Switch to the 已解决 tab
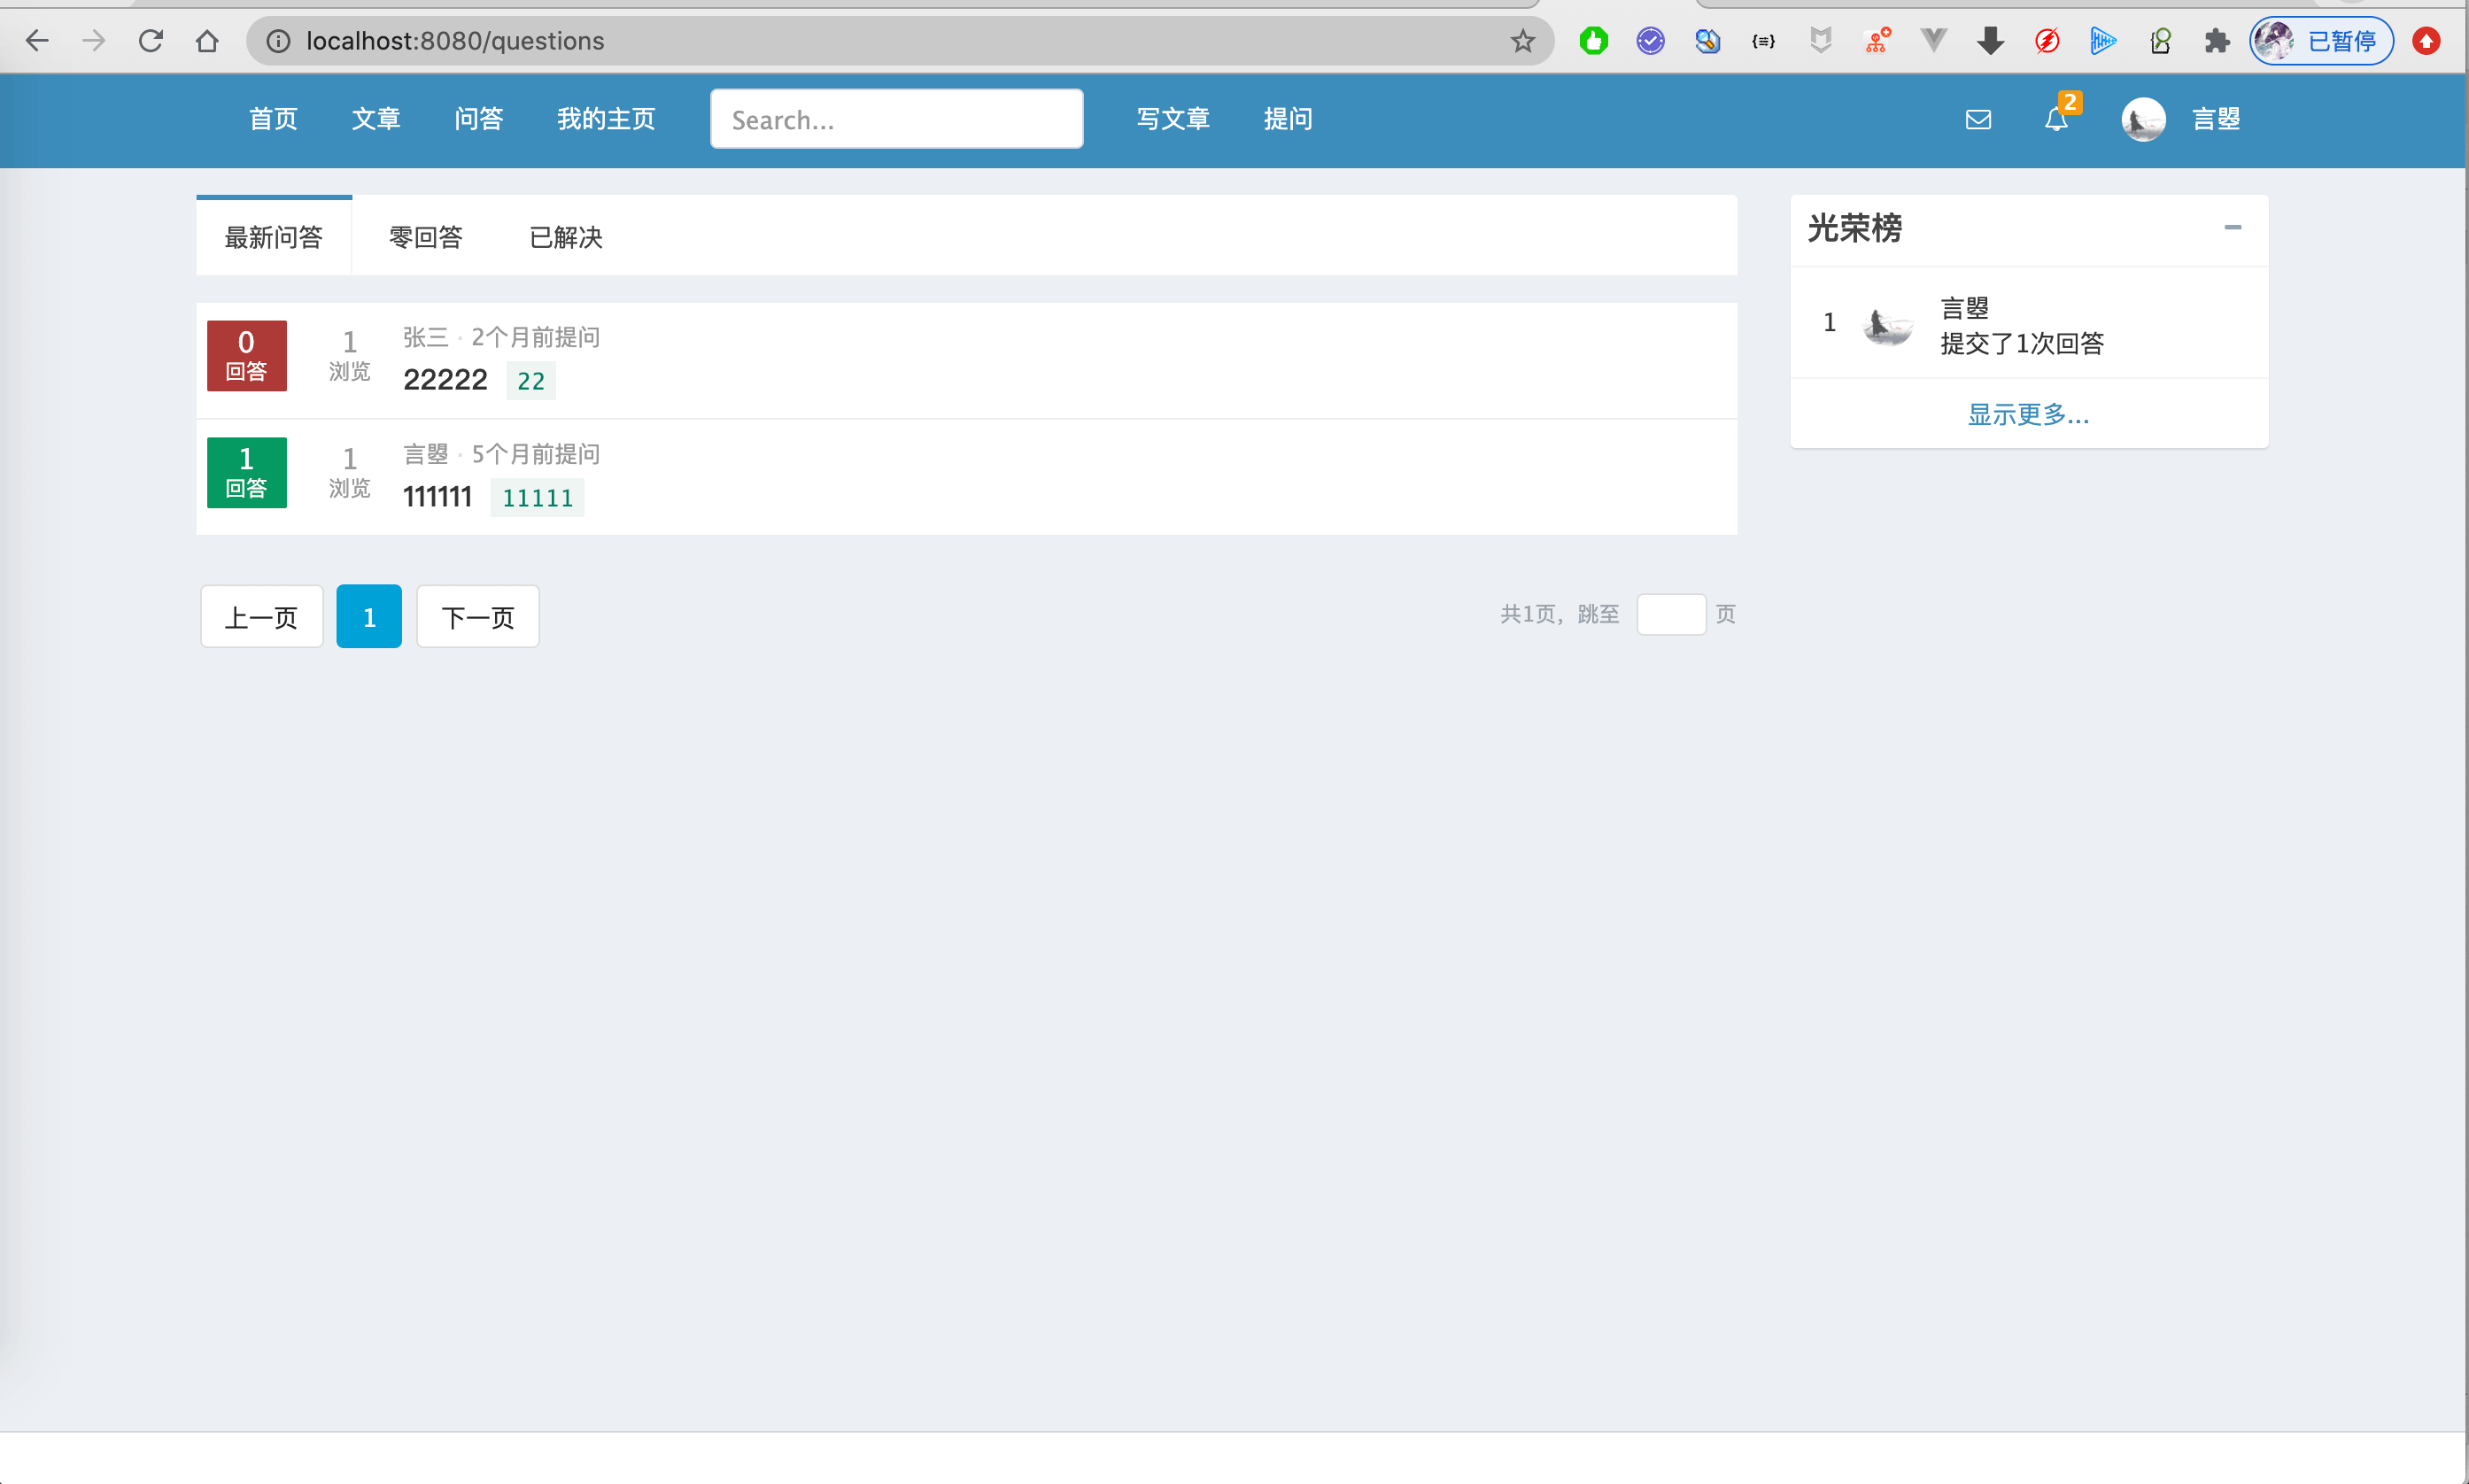The width and height of the screenshot is (2469, 1484). (x=565, y=238)
